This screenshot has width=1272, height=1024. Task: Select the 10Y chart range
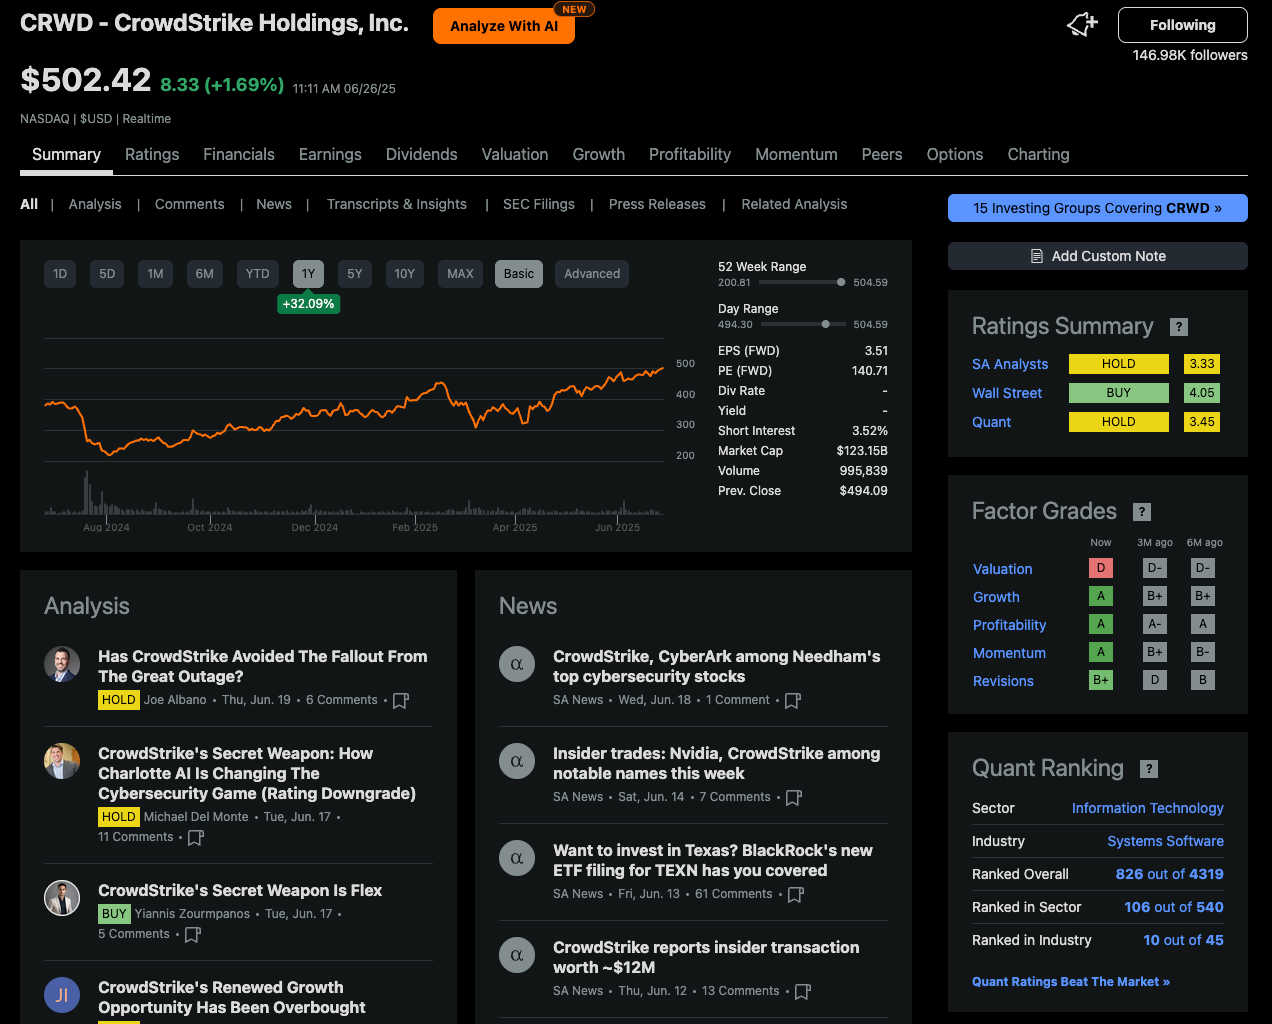coord(405,274)
